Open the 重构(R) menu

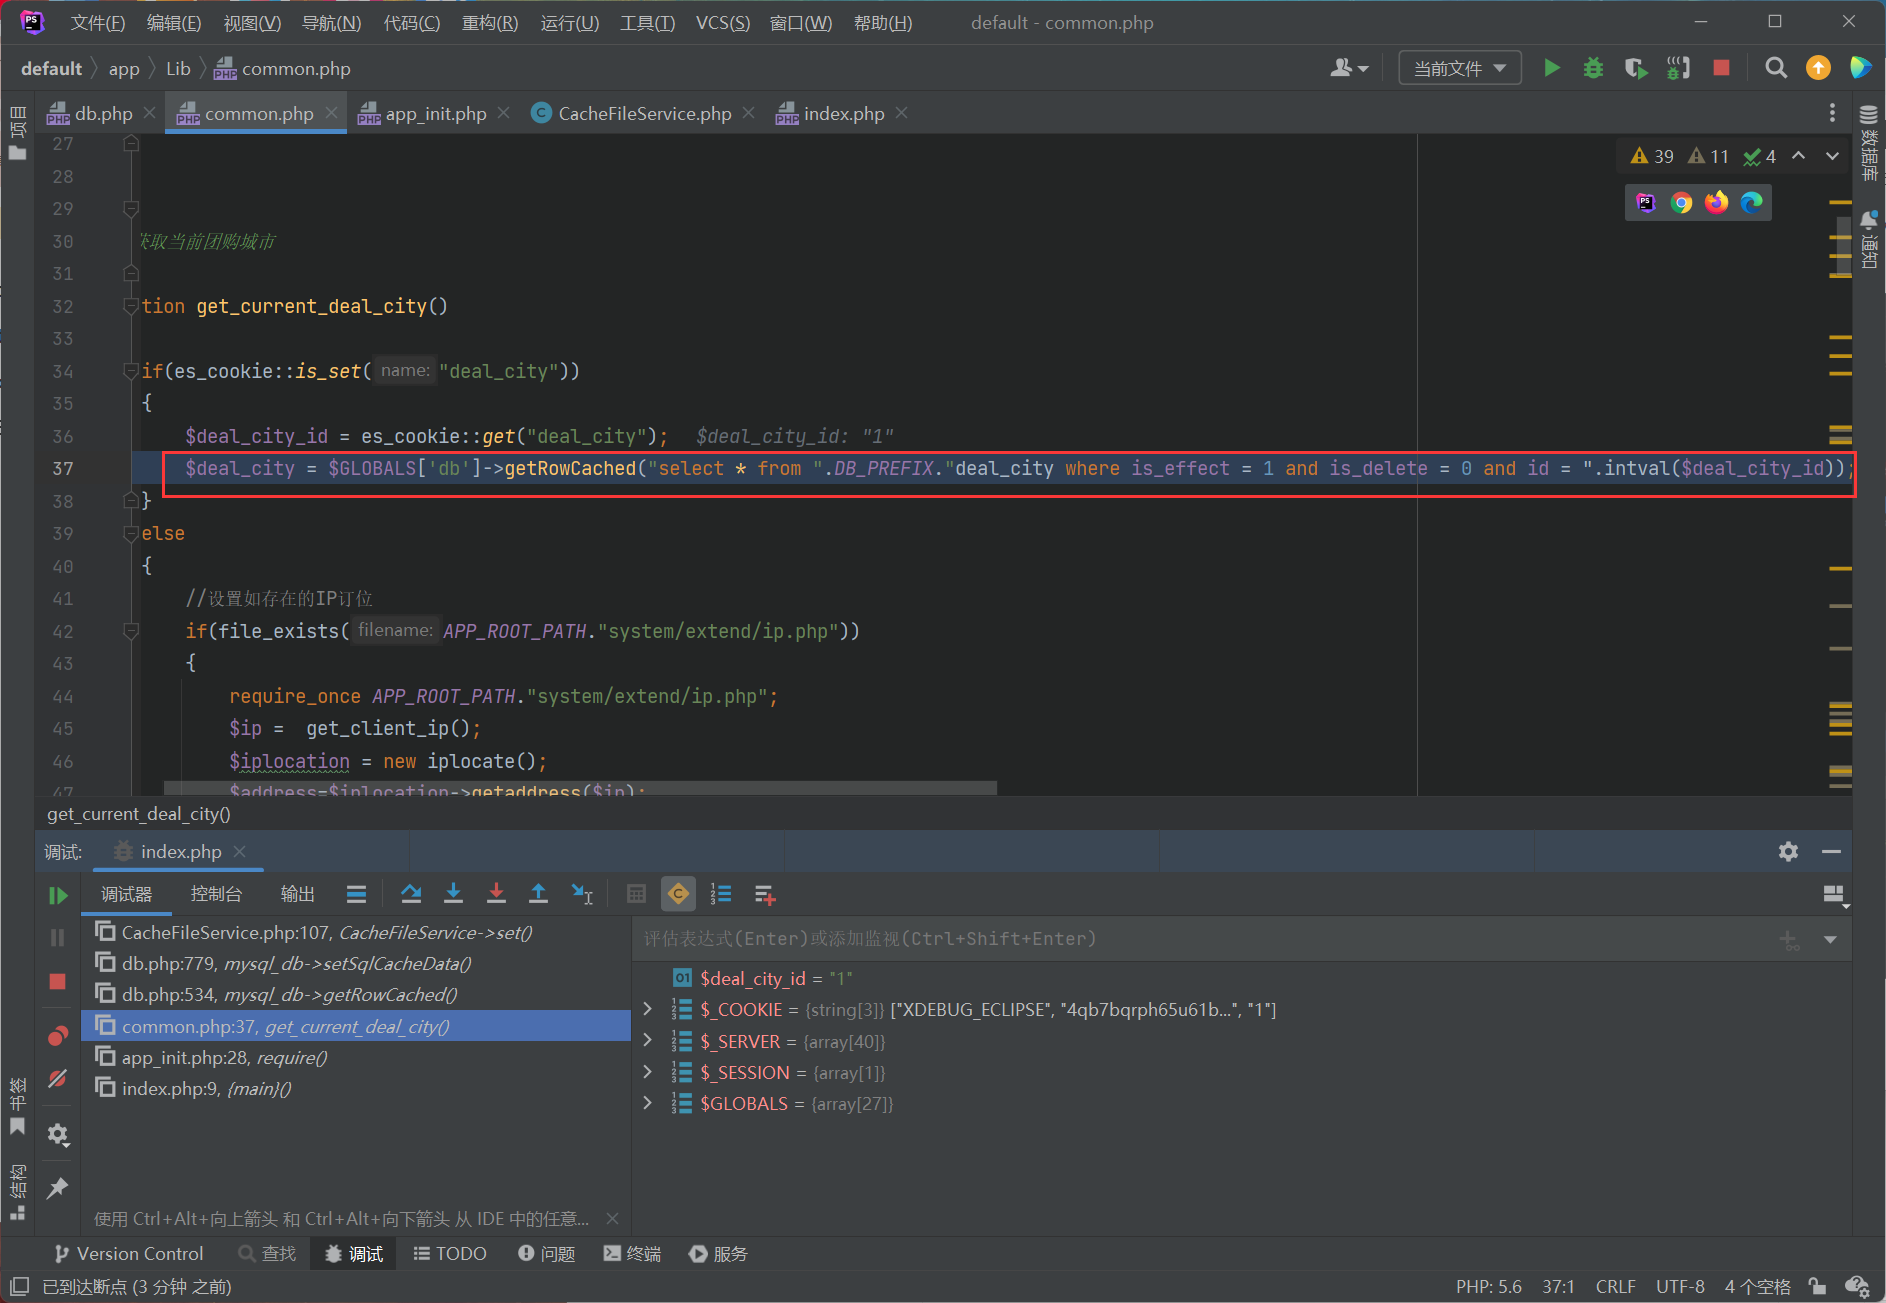[x=489, y=23]
